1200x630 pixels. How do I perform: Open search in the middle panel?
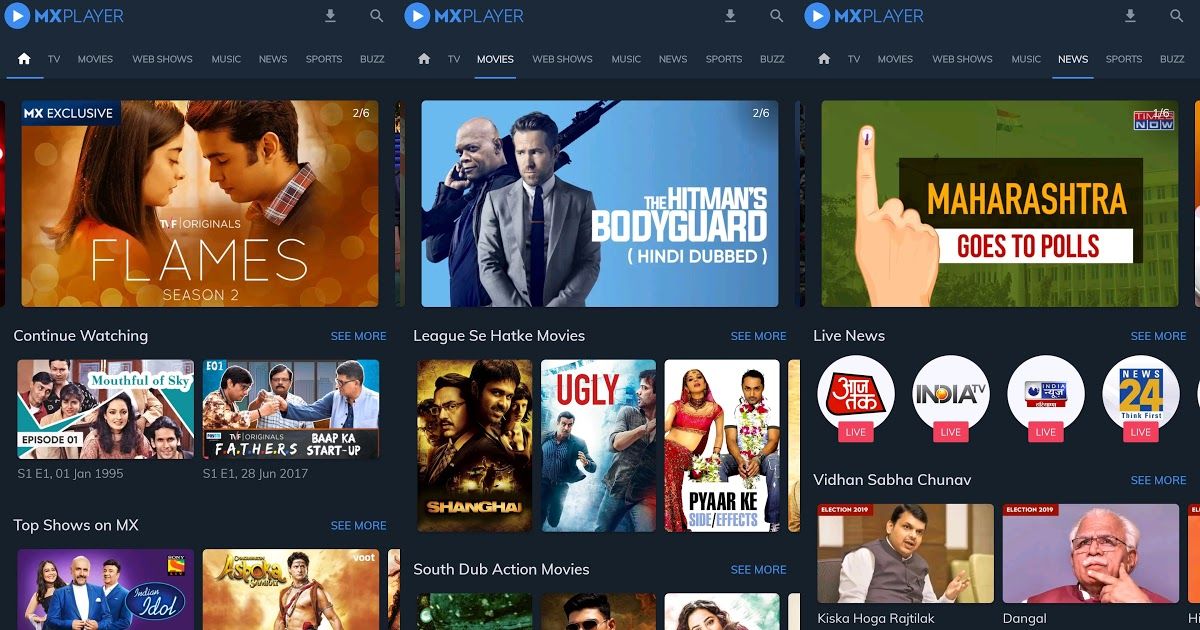tap(777, 16)
